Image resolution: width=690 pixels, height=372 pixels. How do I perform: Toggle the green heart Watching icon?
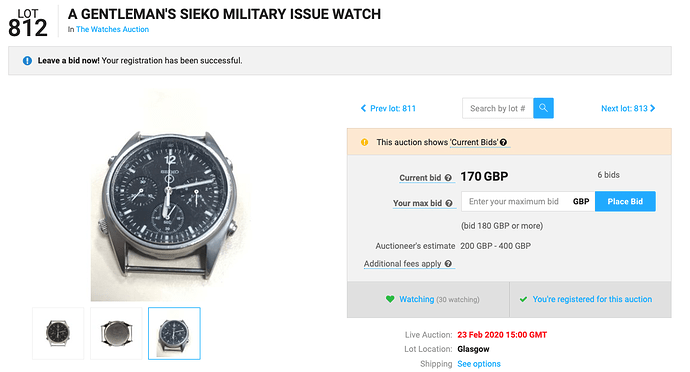(390, 299)
